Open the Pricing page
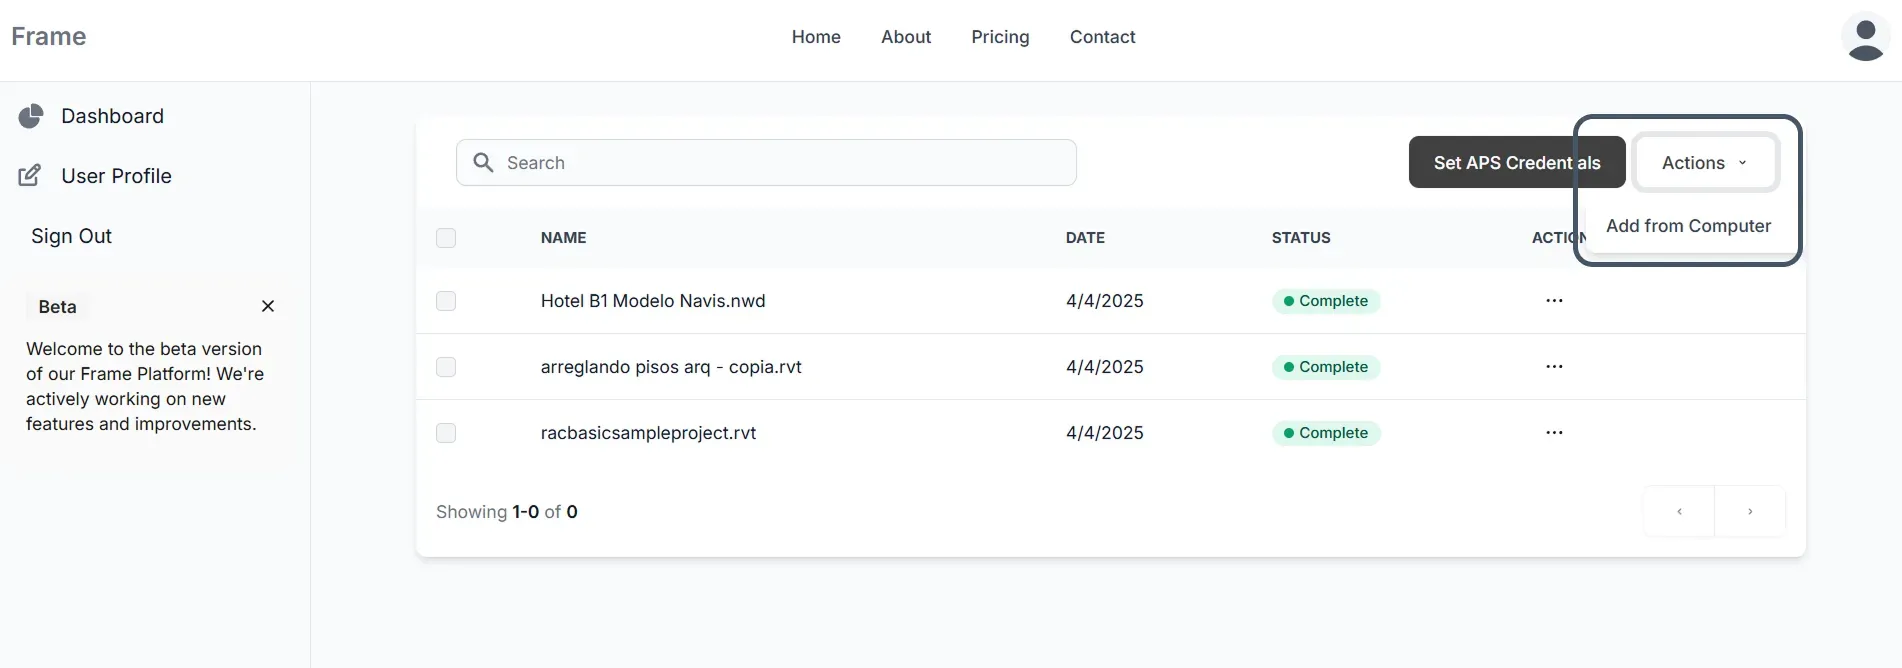Image resolution: width=1902 pixels, height=668 pixels. click(x=1000, y=37)
